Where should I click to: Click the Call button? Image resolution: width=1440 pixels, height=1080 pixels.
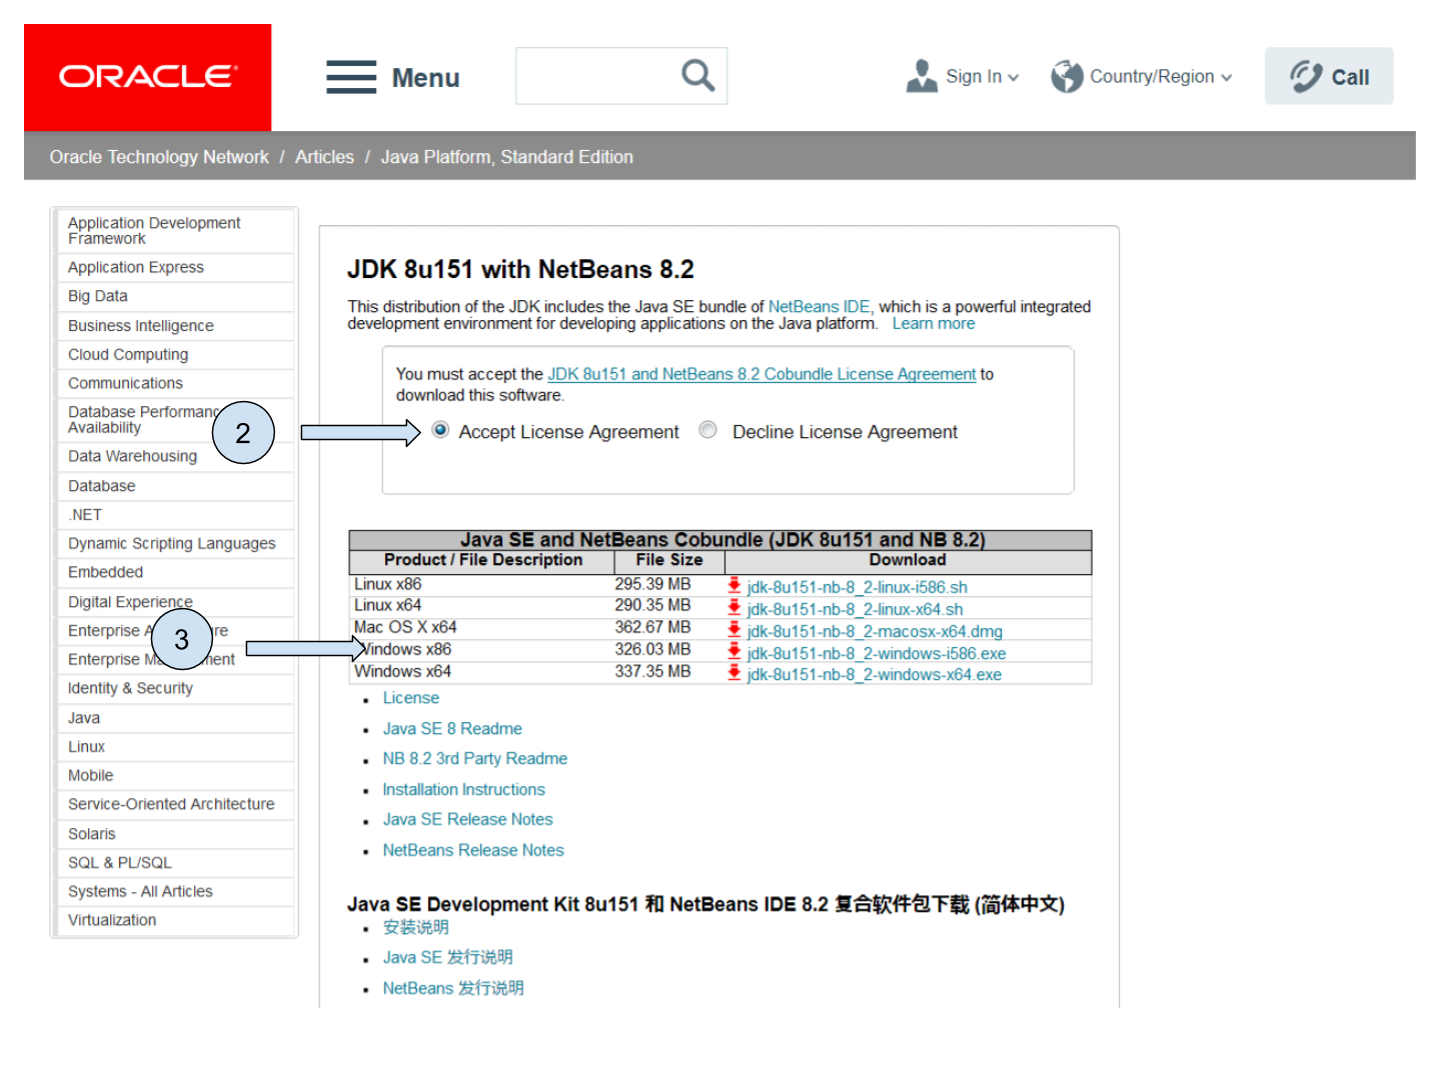point(1329,76)
